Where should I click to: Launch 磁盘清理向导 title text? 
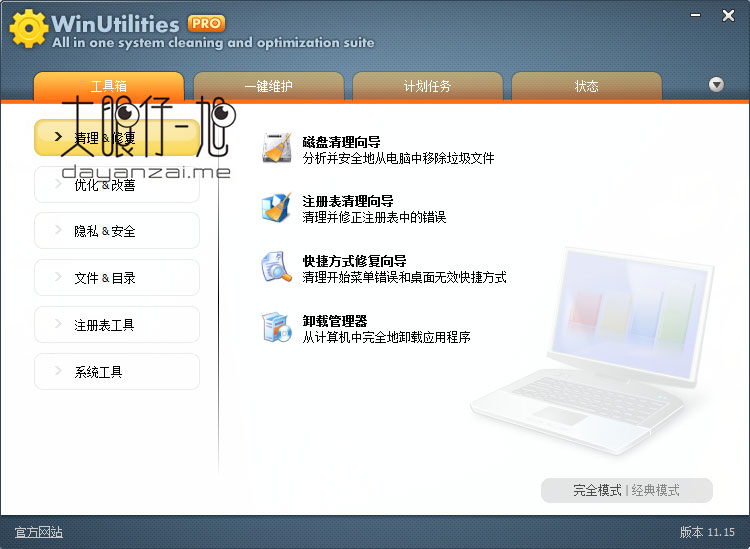click(342, 142)
